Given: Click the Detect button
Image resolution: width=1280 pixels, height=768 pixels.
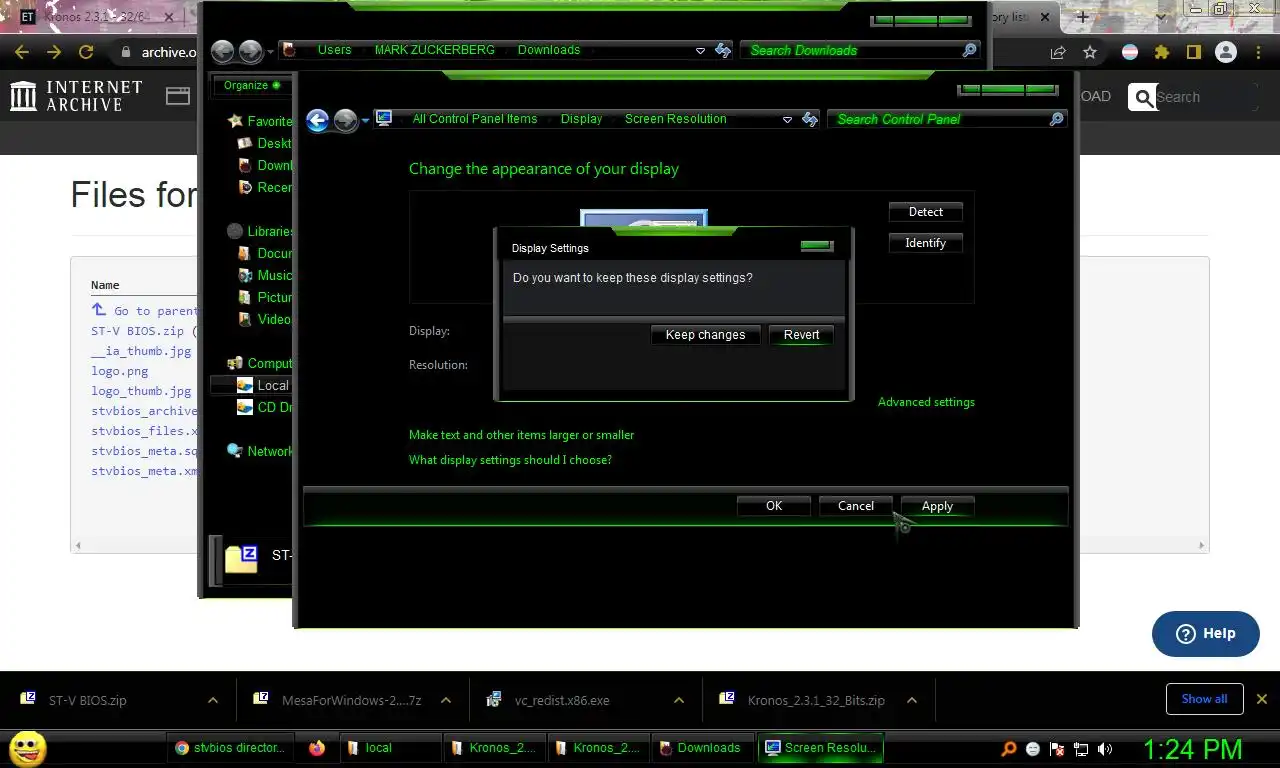Looking at the screenshot, I should pyautogui.click(x=925, y=212).
